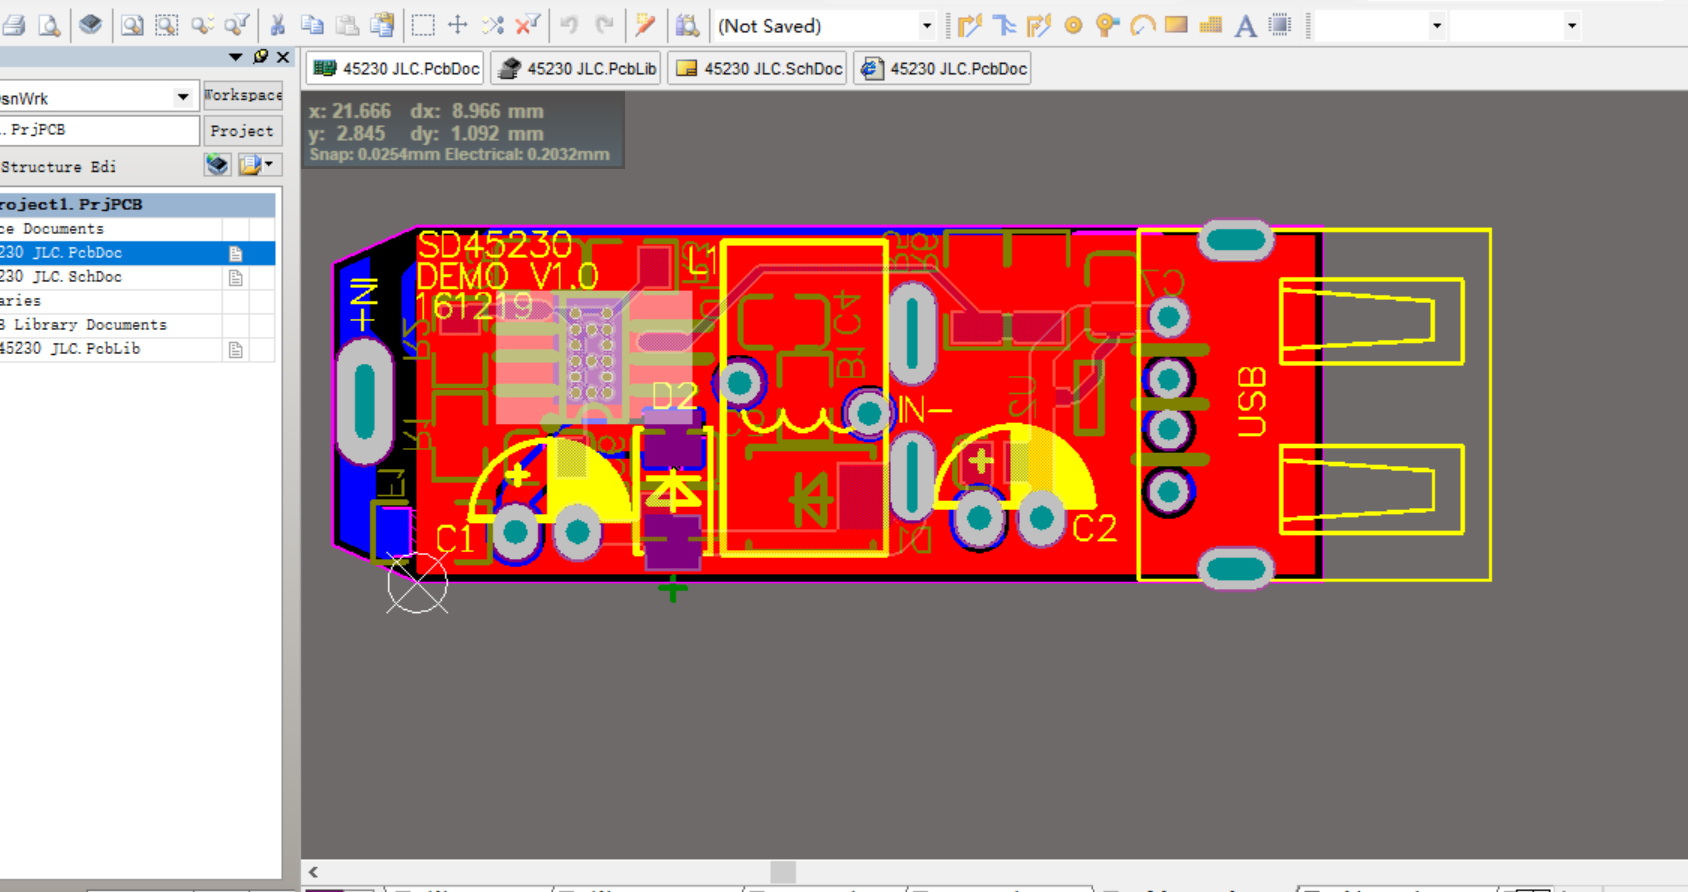Open the (Not Saved) view dropdown
1688x892 pixels.
[x=927, y=26]
